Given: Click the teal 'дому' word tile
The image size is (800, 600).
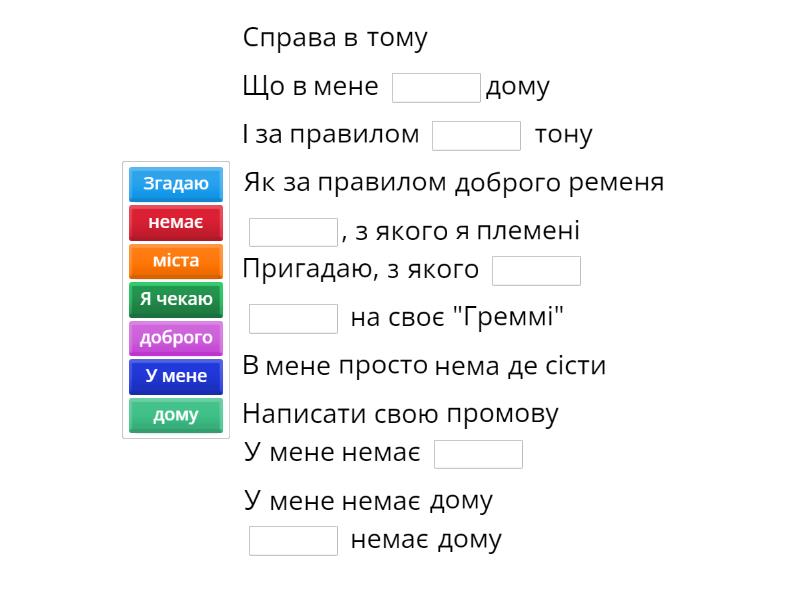Looking at the screenshot, I should click(x=176, y=415).
